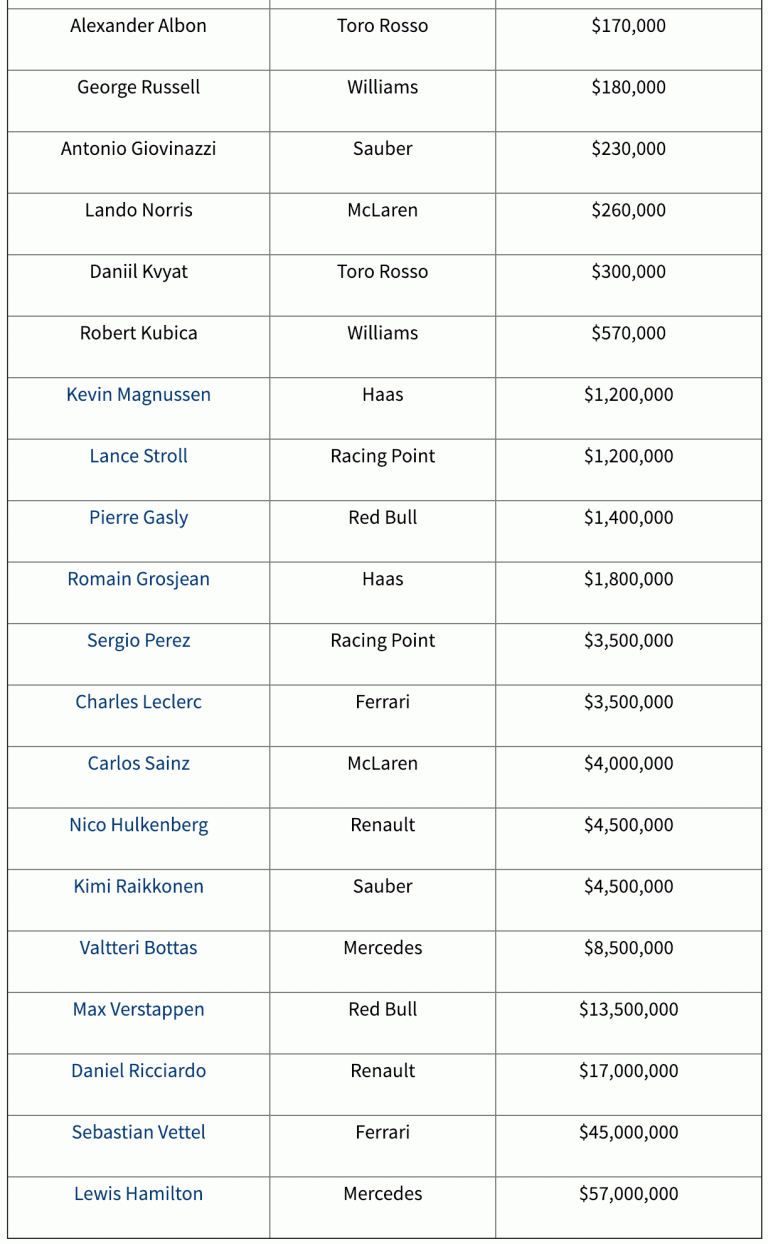Open the Charles Leclerc link
Screen dimensions: 768x1244
click(x=138, y=702)
